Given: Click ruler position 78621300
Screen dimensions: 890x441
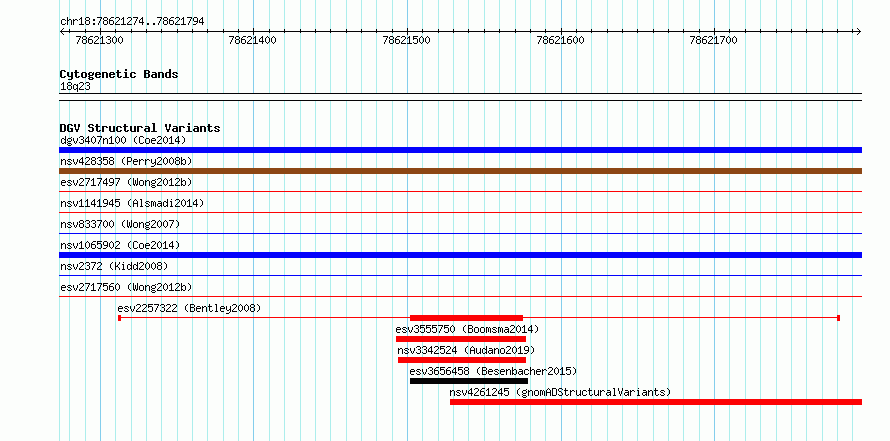Looking at the screenshot, I should 99,40.
